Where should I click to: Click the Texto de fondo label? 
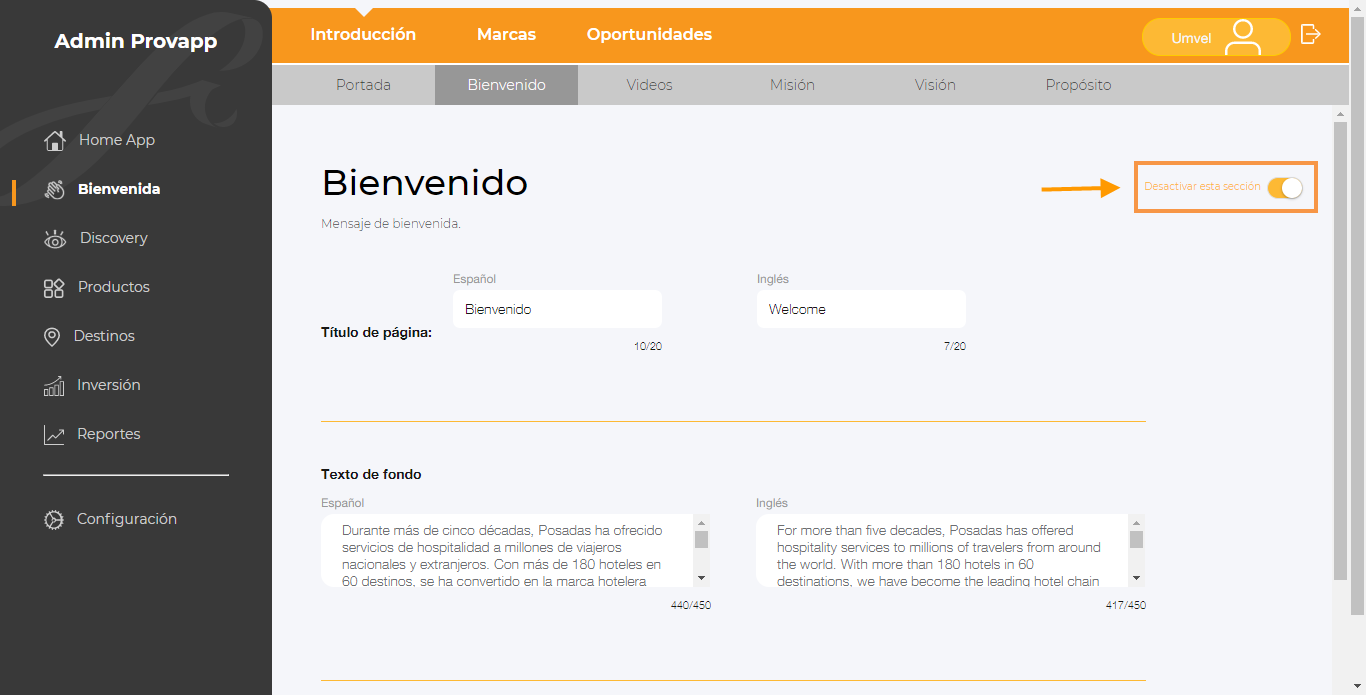click(x=371, y=474)
